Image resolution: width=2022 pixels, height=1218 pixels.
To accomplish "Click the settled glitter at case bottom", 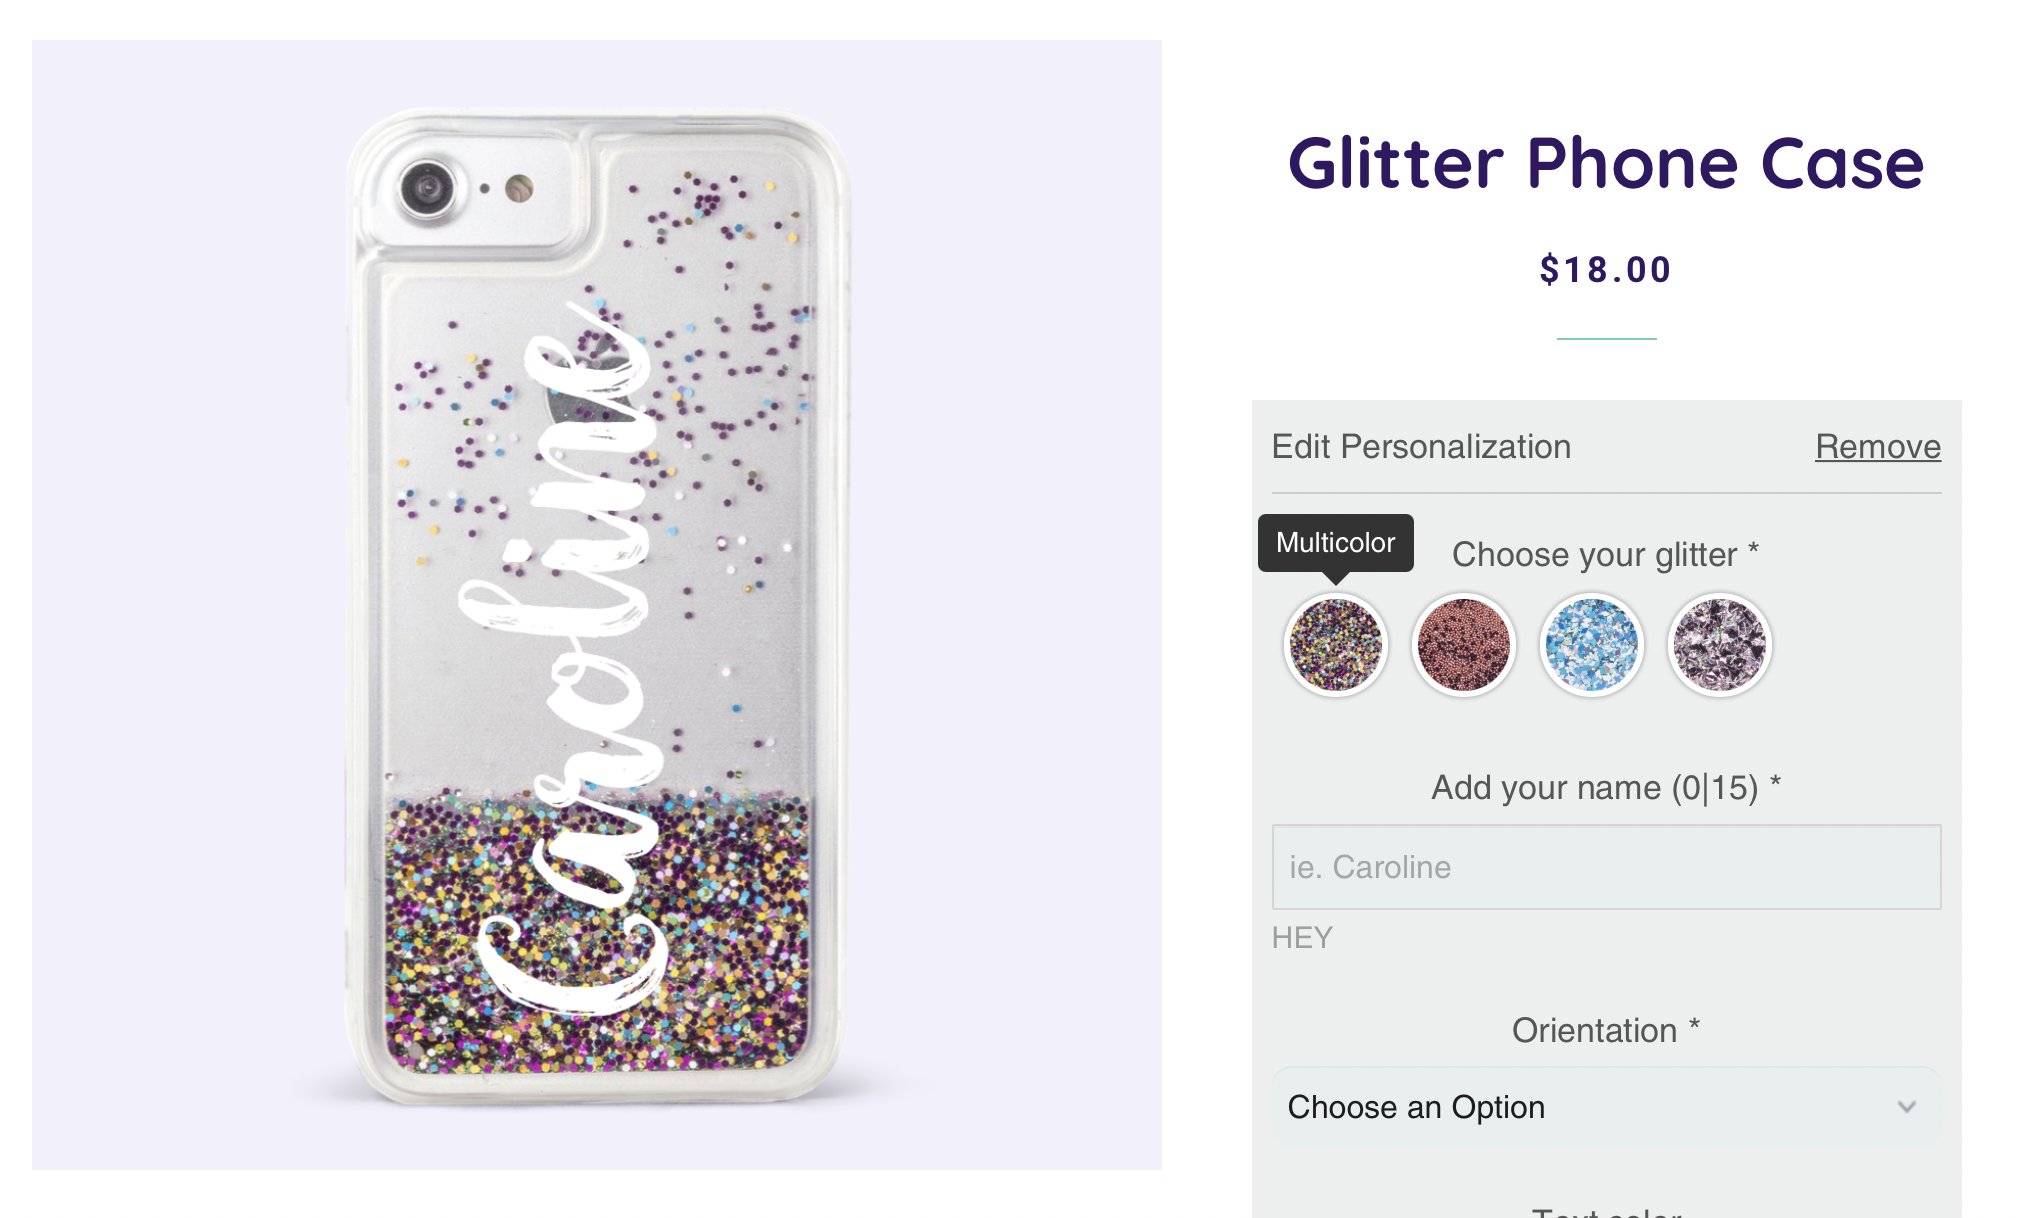I will pos(597,935).
